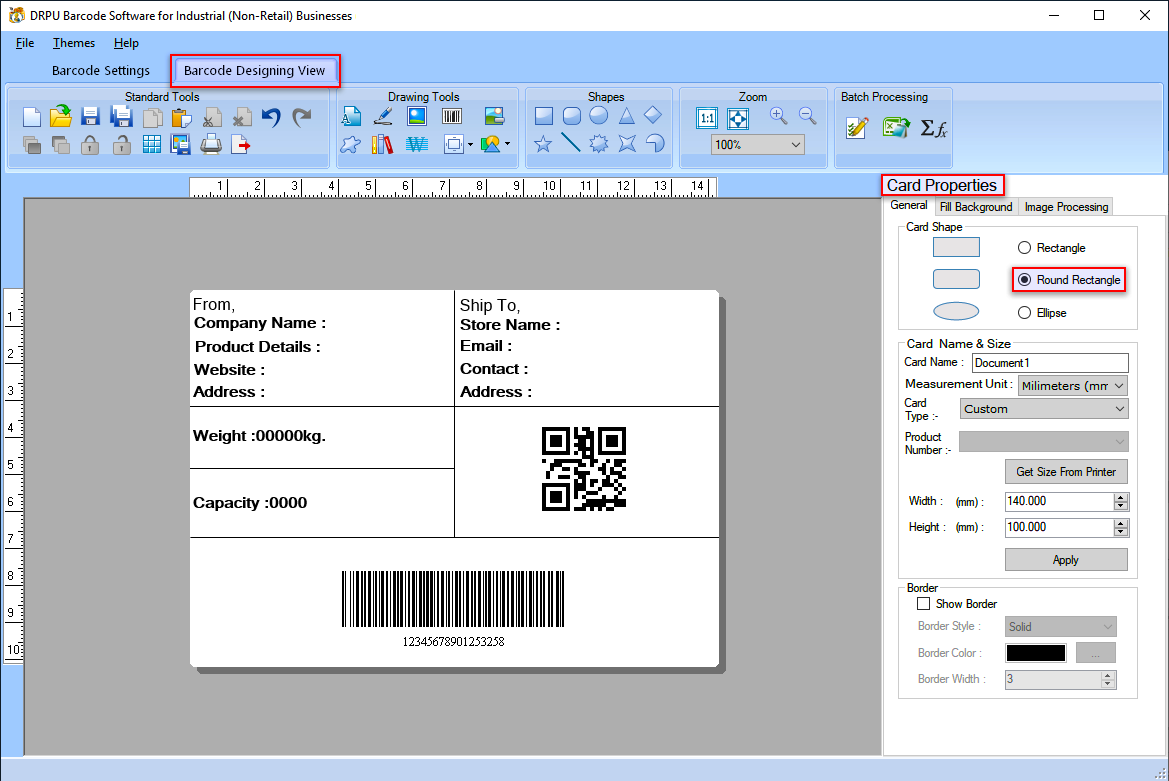Expand the shapes picture tool dropdown arrow
This screenshot has width=1169, height=781.
[x=508, y=144]
